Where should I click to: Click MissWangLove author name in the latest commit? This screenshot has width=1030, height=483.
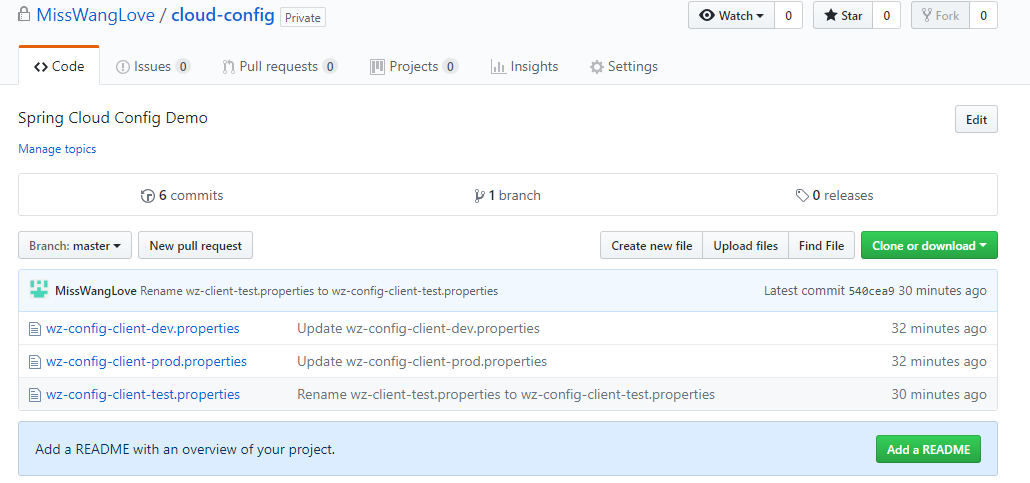[x=96, y=290]
